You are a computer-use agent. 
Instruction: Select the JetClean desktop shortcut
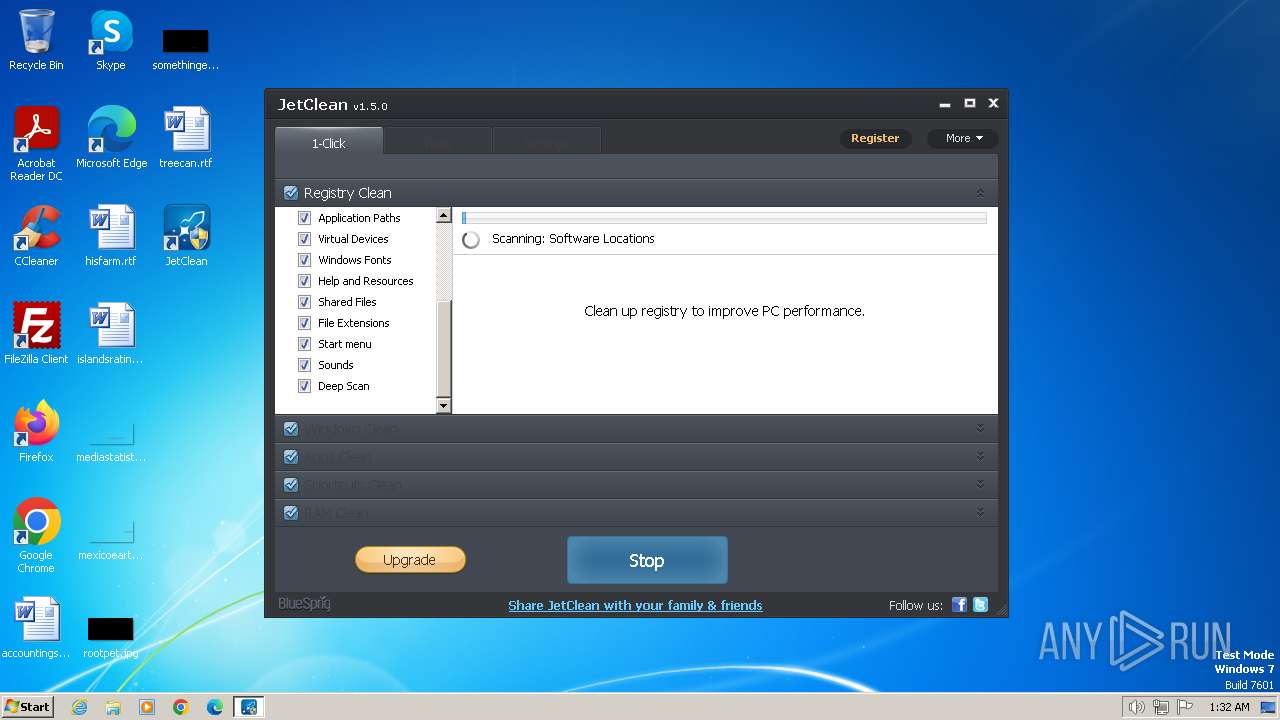coord(186,236)
